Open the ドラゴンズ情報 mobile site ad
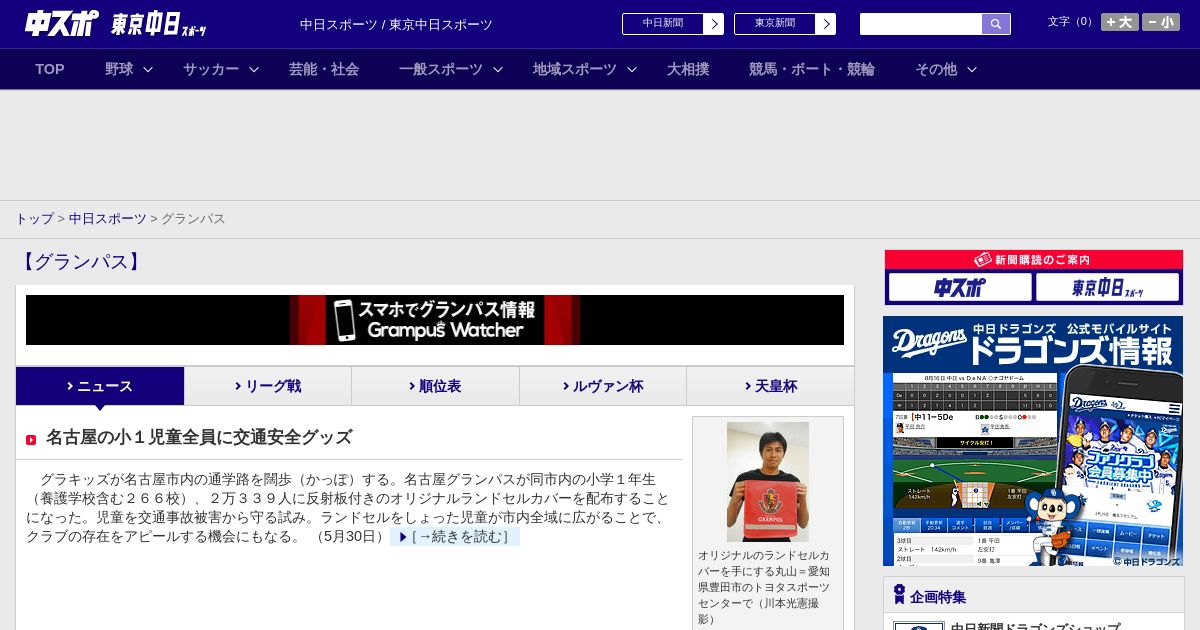This screenshot has width=1200, height=630. point(1033,441)
